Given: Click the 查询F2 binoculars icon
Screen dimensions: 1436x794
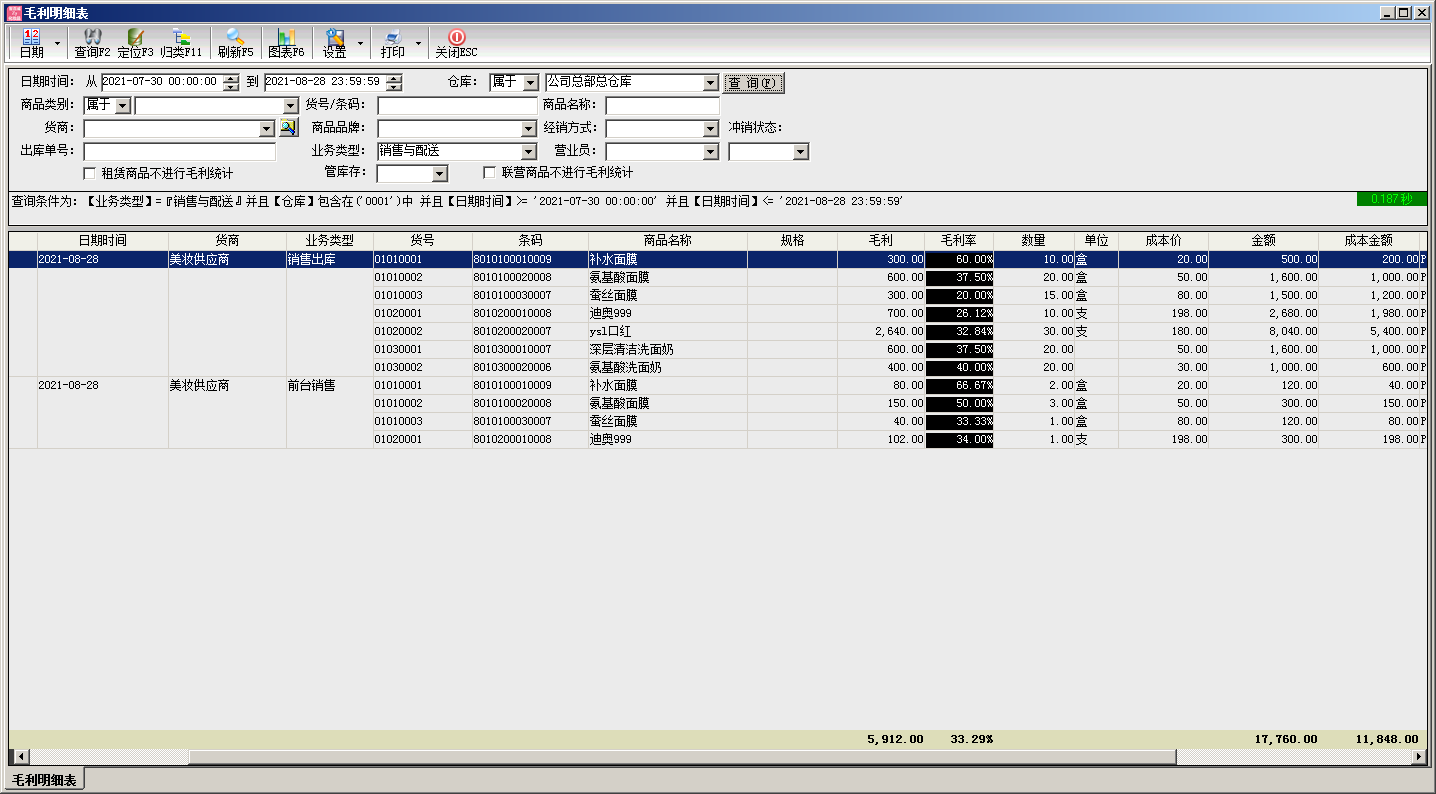Looking at the screenshot, I should point(91,44).
